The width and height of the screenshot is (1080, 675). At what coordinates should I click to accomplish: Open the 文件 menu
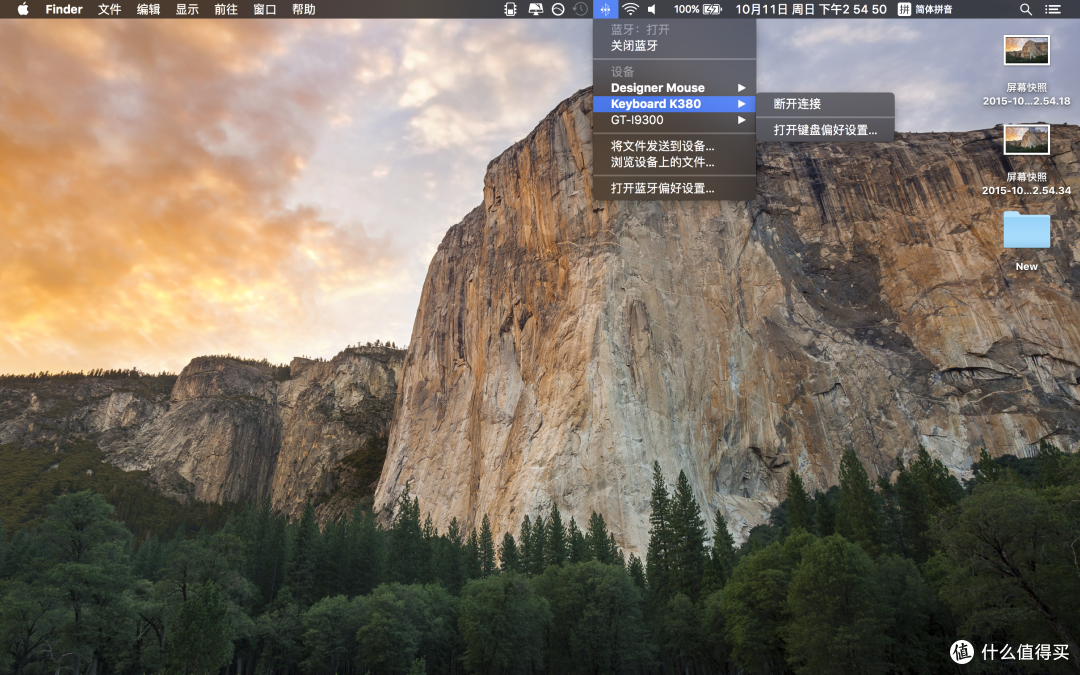(110, 9)
